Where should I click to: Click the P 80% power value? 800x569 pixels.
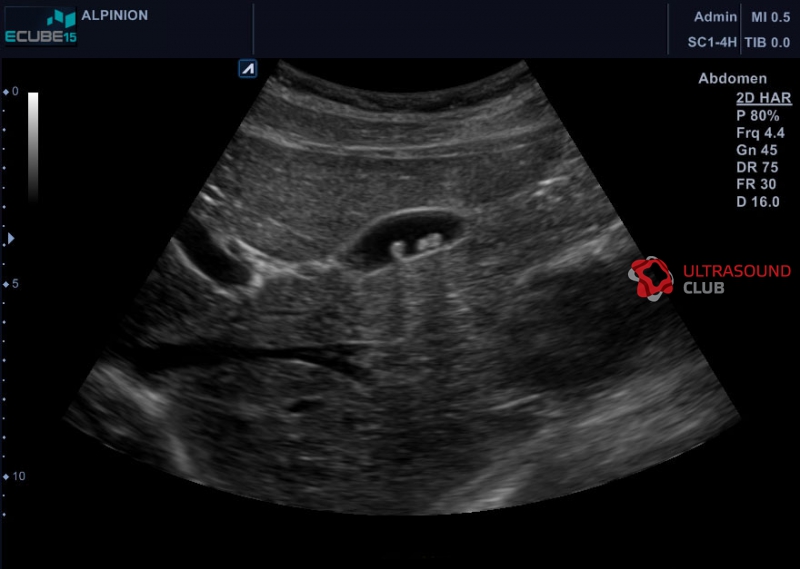click(758, 116)
